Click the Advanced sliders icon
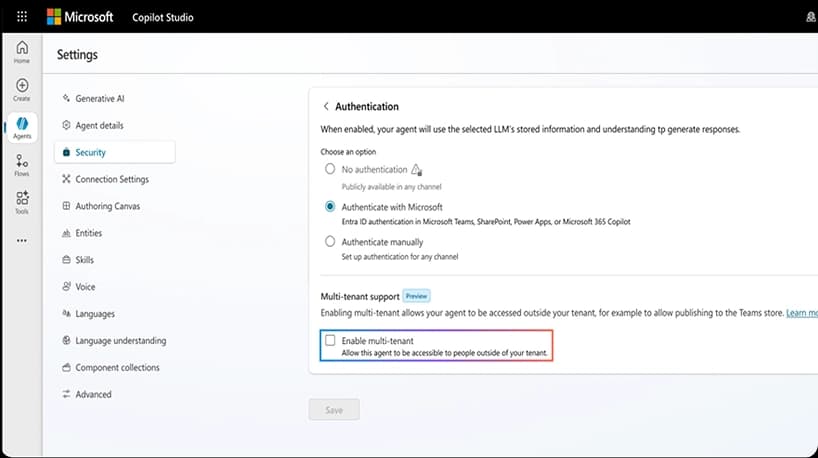Screen dimensions: 818x458 [66, 394]
